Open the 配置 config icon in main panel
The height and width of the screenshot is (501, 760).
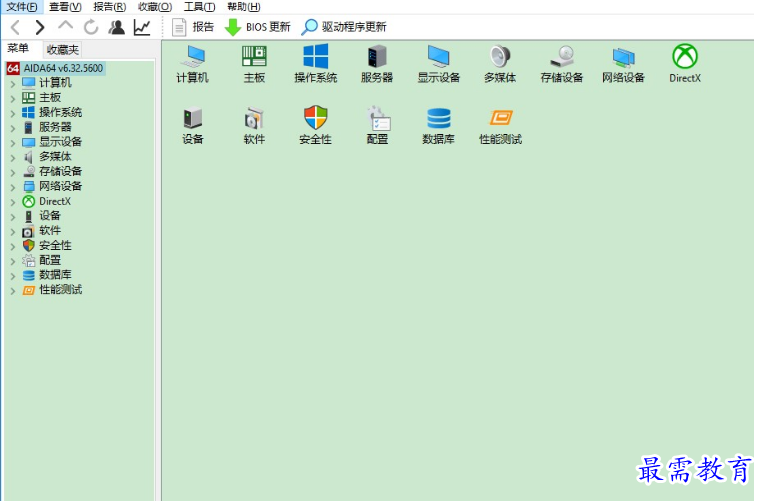[x=377, y=125]
